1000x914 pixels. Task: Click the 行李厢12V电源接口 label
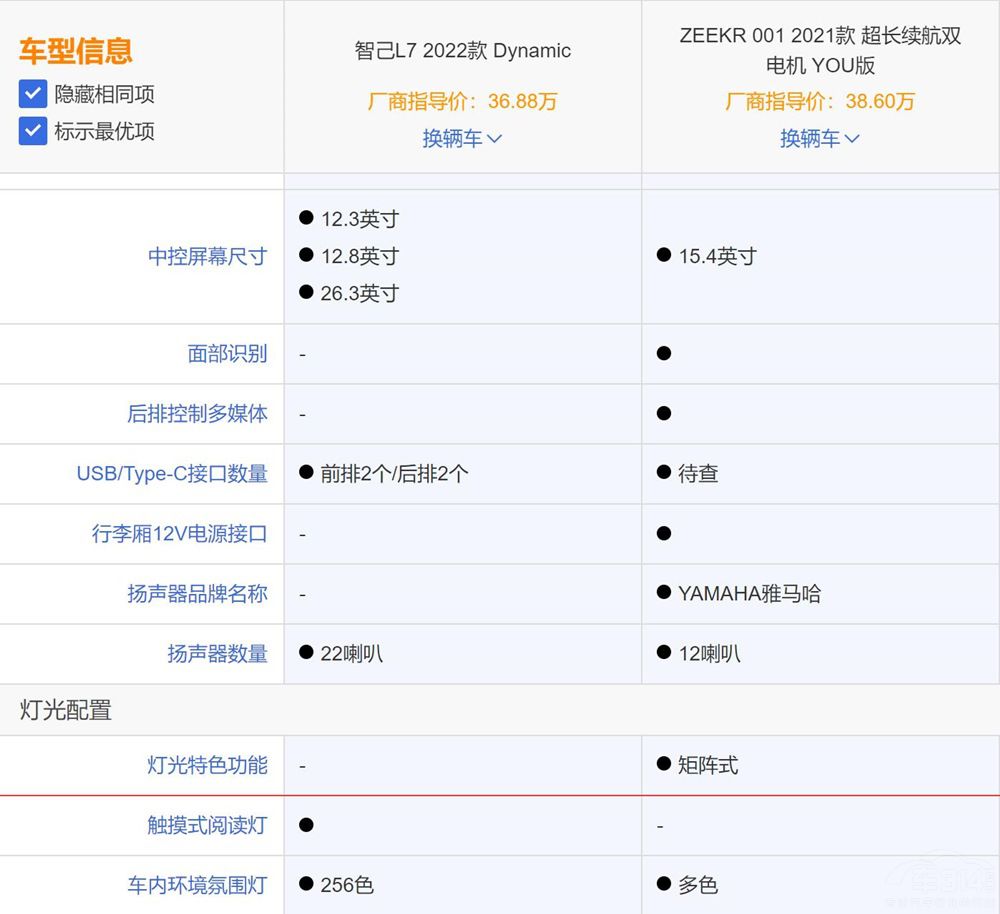point(180,533)
